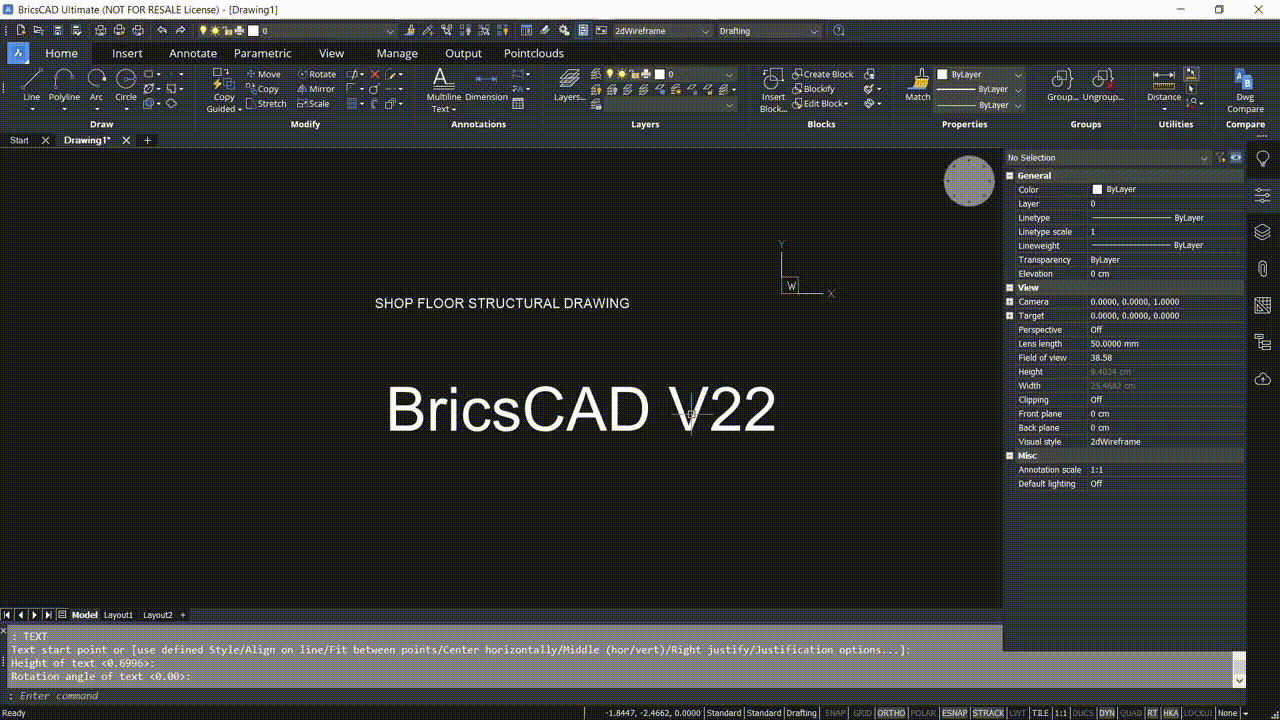The height and width of the screenshot is (720, 1280).
Task: Switch to the Layout1 tab
Action: click(118, 615)
